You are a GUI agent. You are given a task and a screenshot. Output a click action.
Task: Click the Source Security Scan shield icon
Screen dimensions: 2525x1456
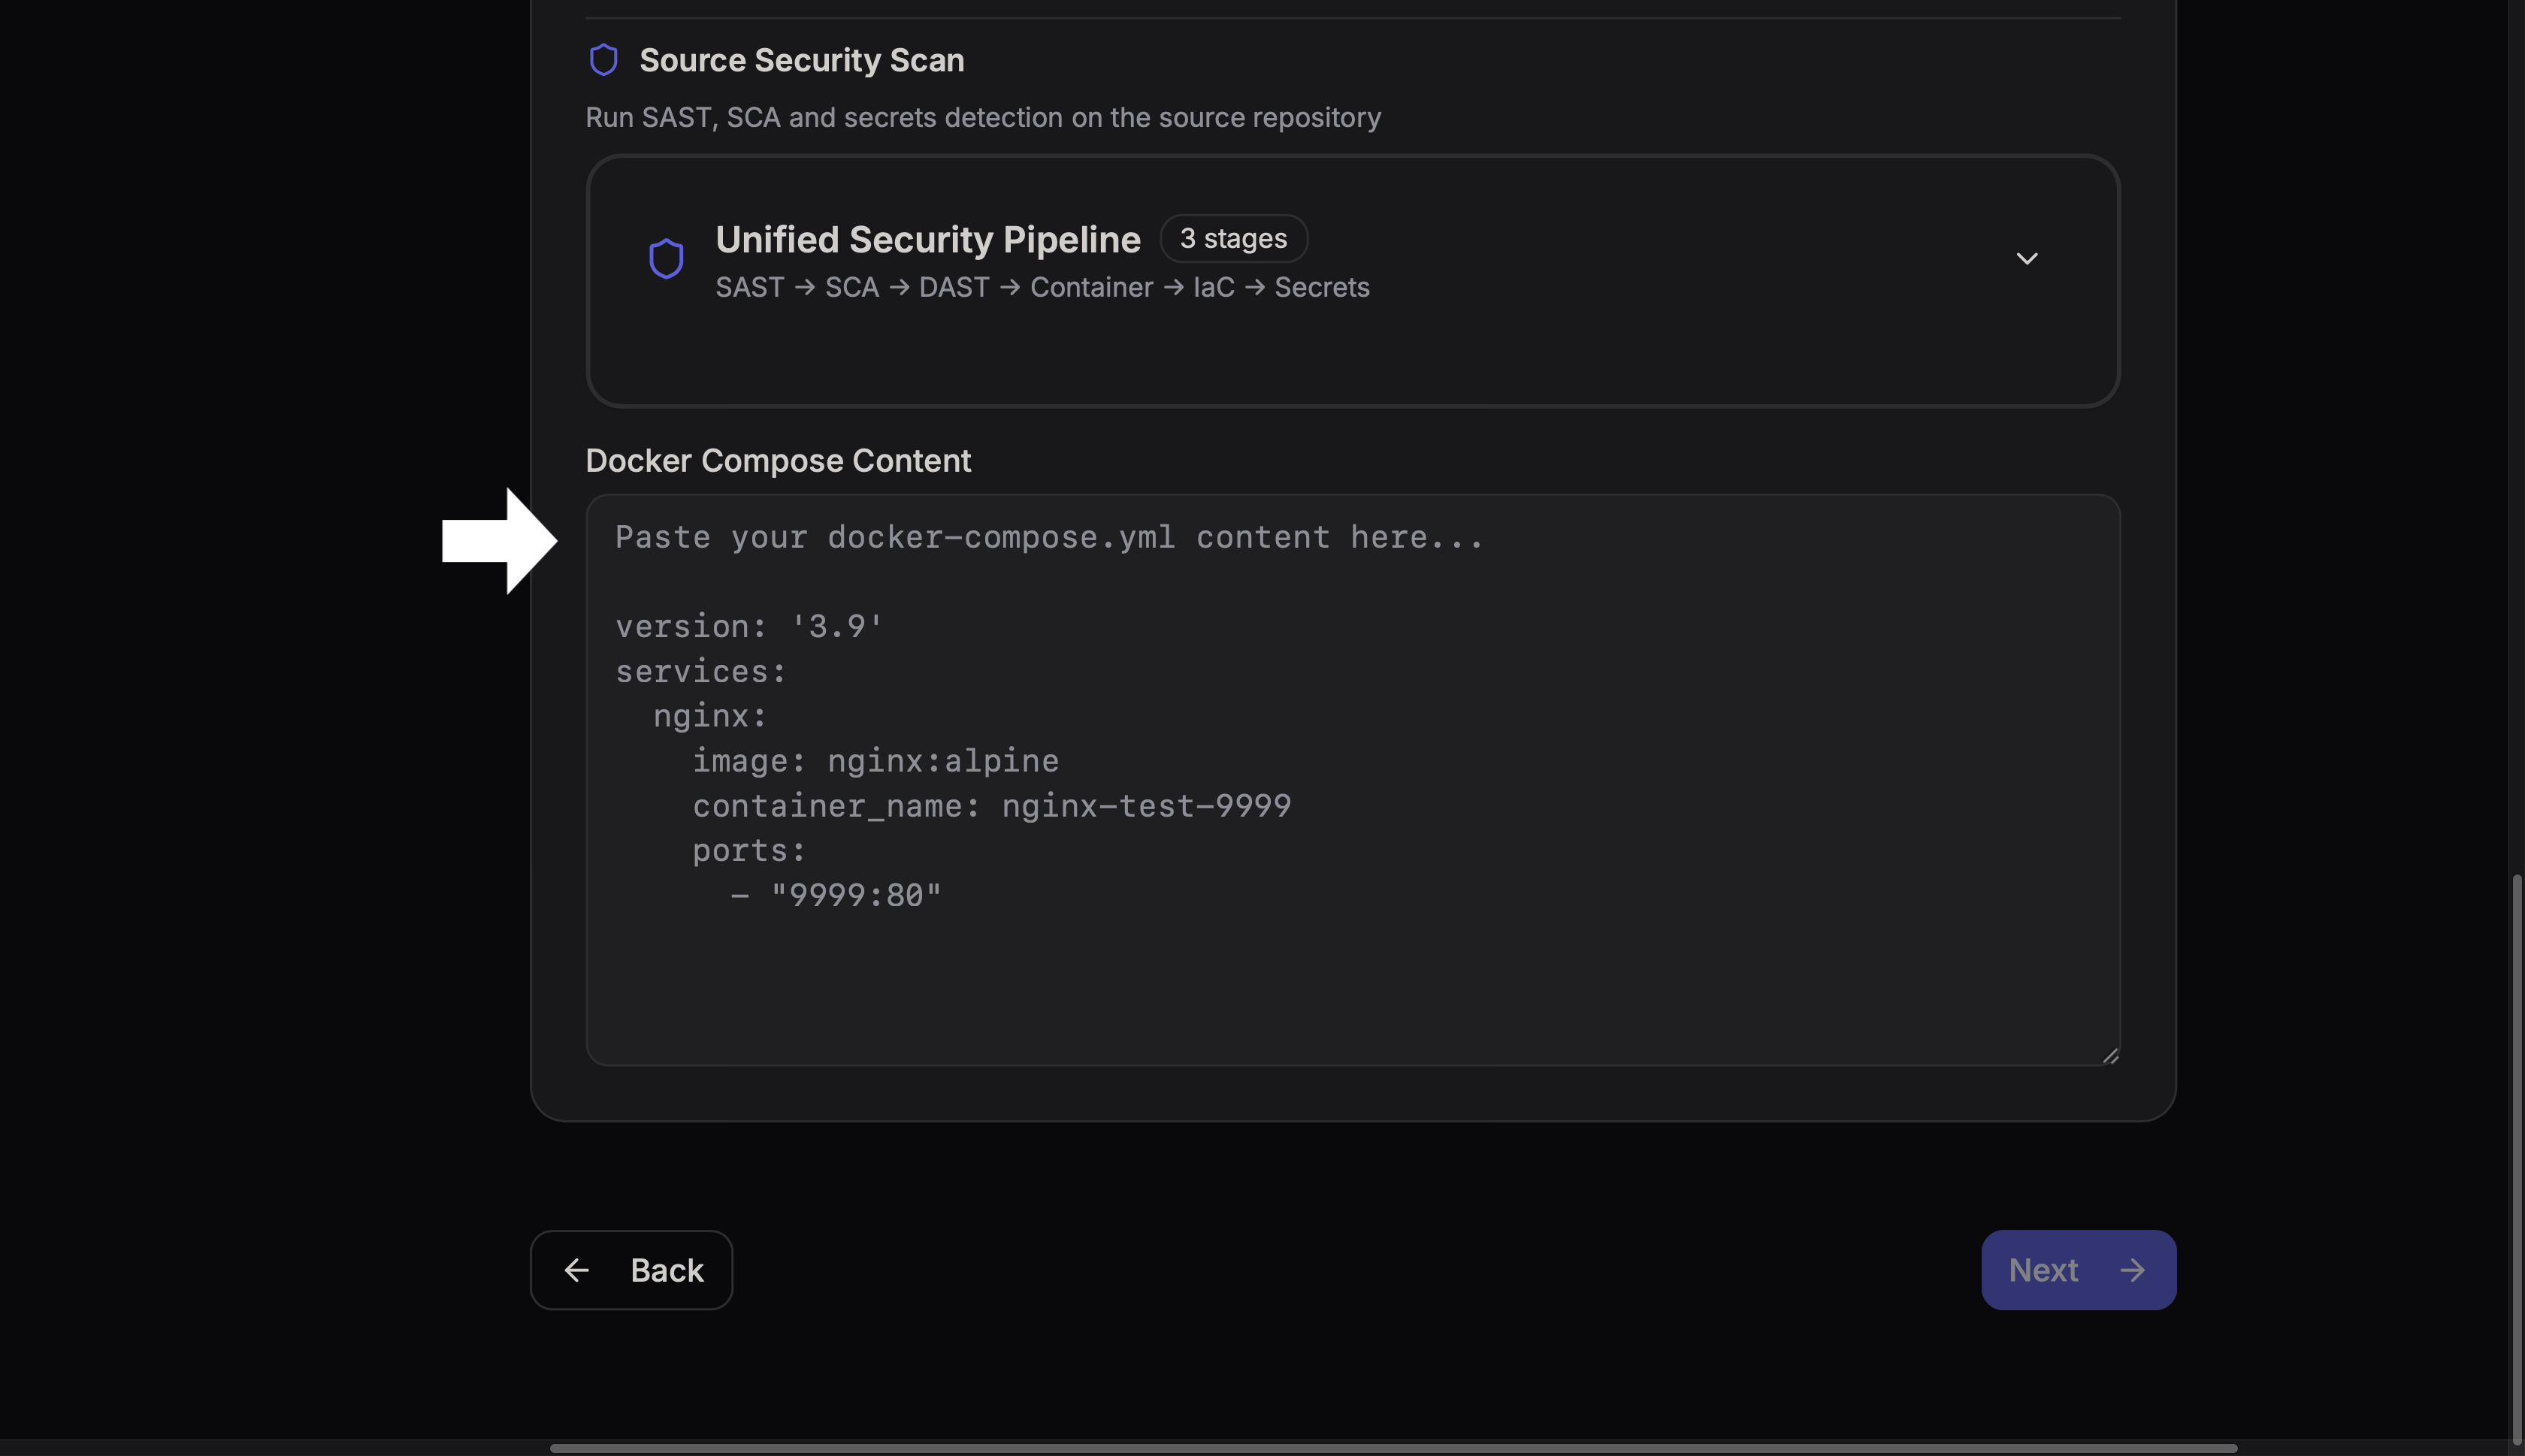(604, 59)
